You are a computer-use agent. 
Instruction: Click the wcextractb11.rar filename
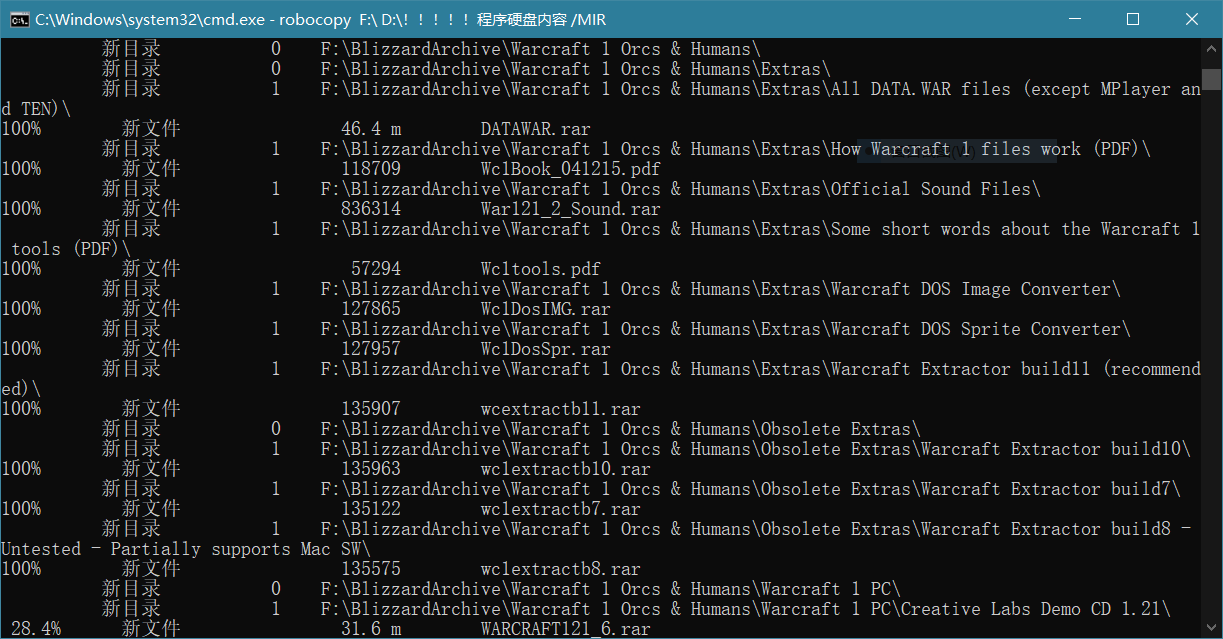point(560,409)
